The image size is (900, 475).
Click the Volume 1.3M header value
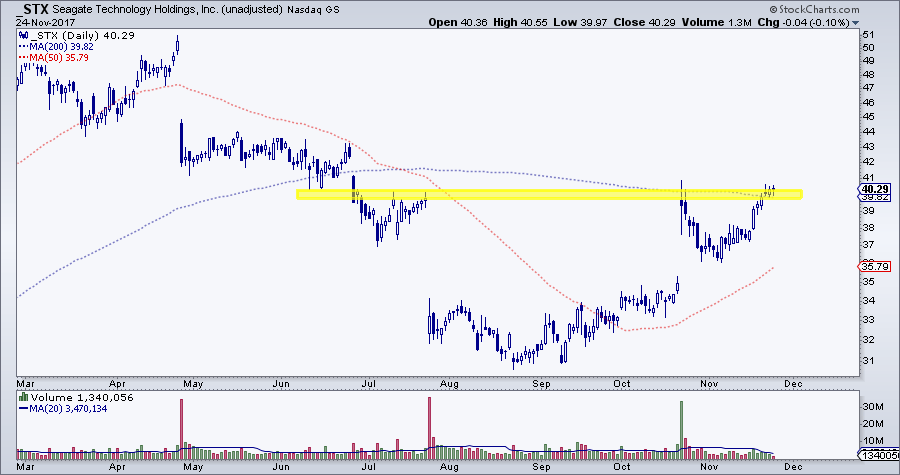(x=717, y=22)
